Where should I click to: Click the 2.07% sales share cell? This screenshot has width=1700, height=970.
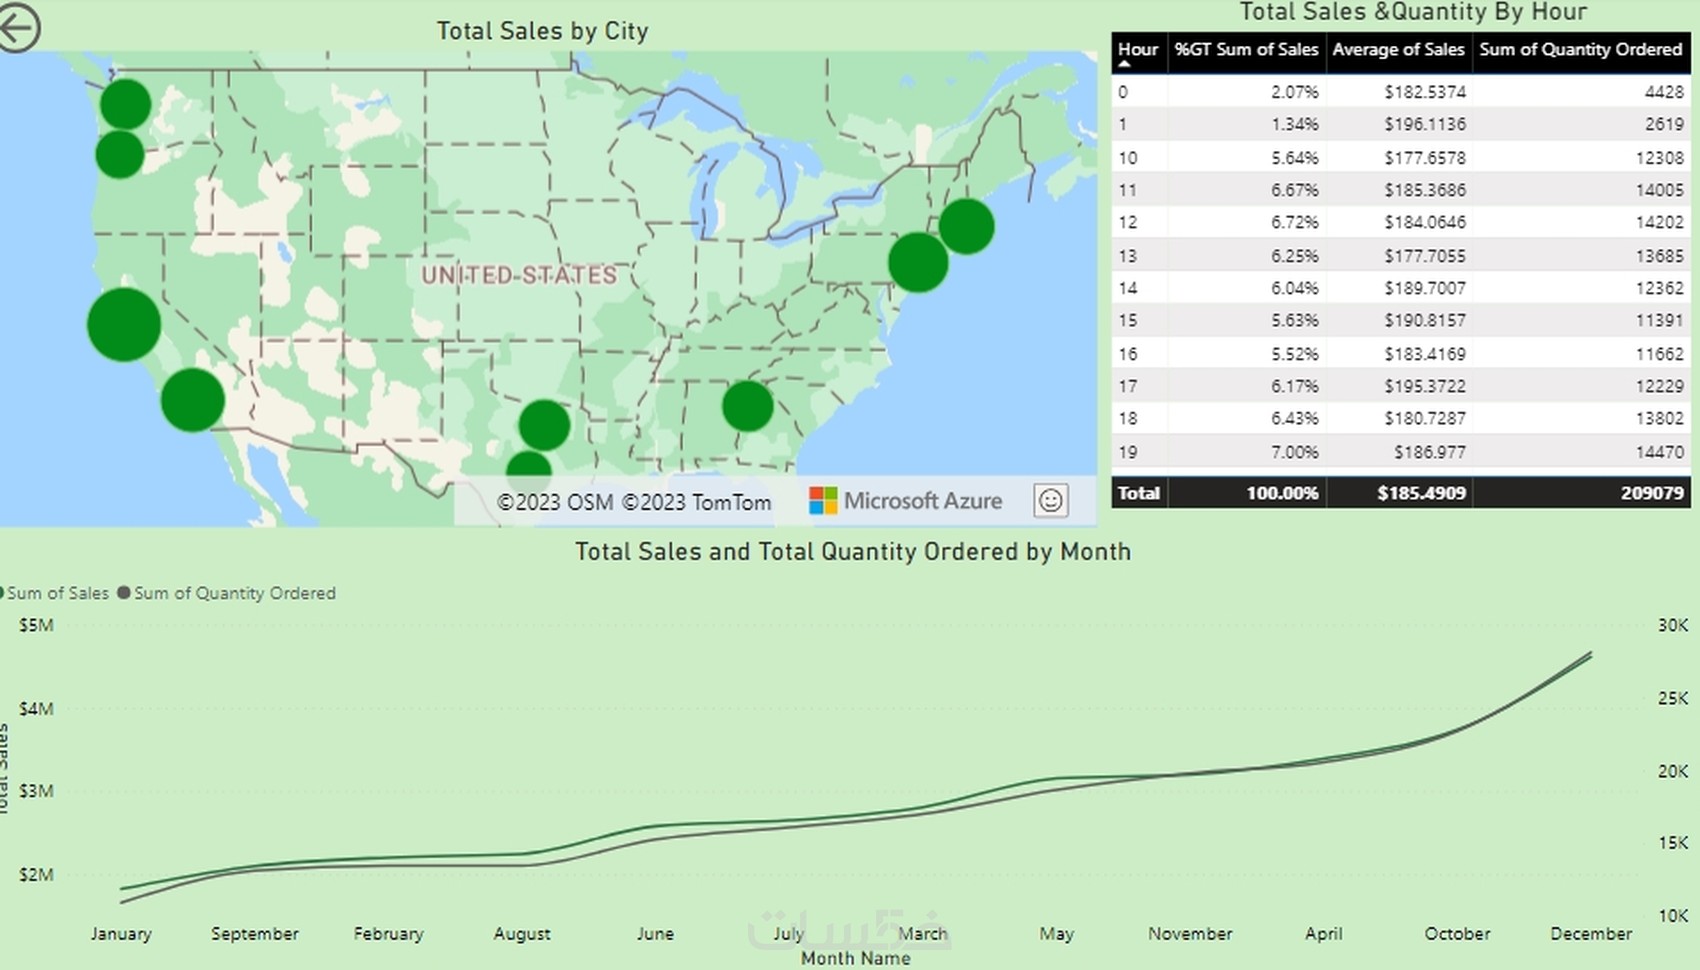coord(1294,92)
